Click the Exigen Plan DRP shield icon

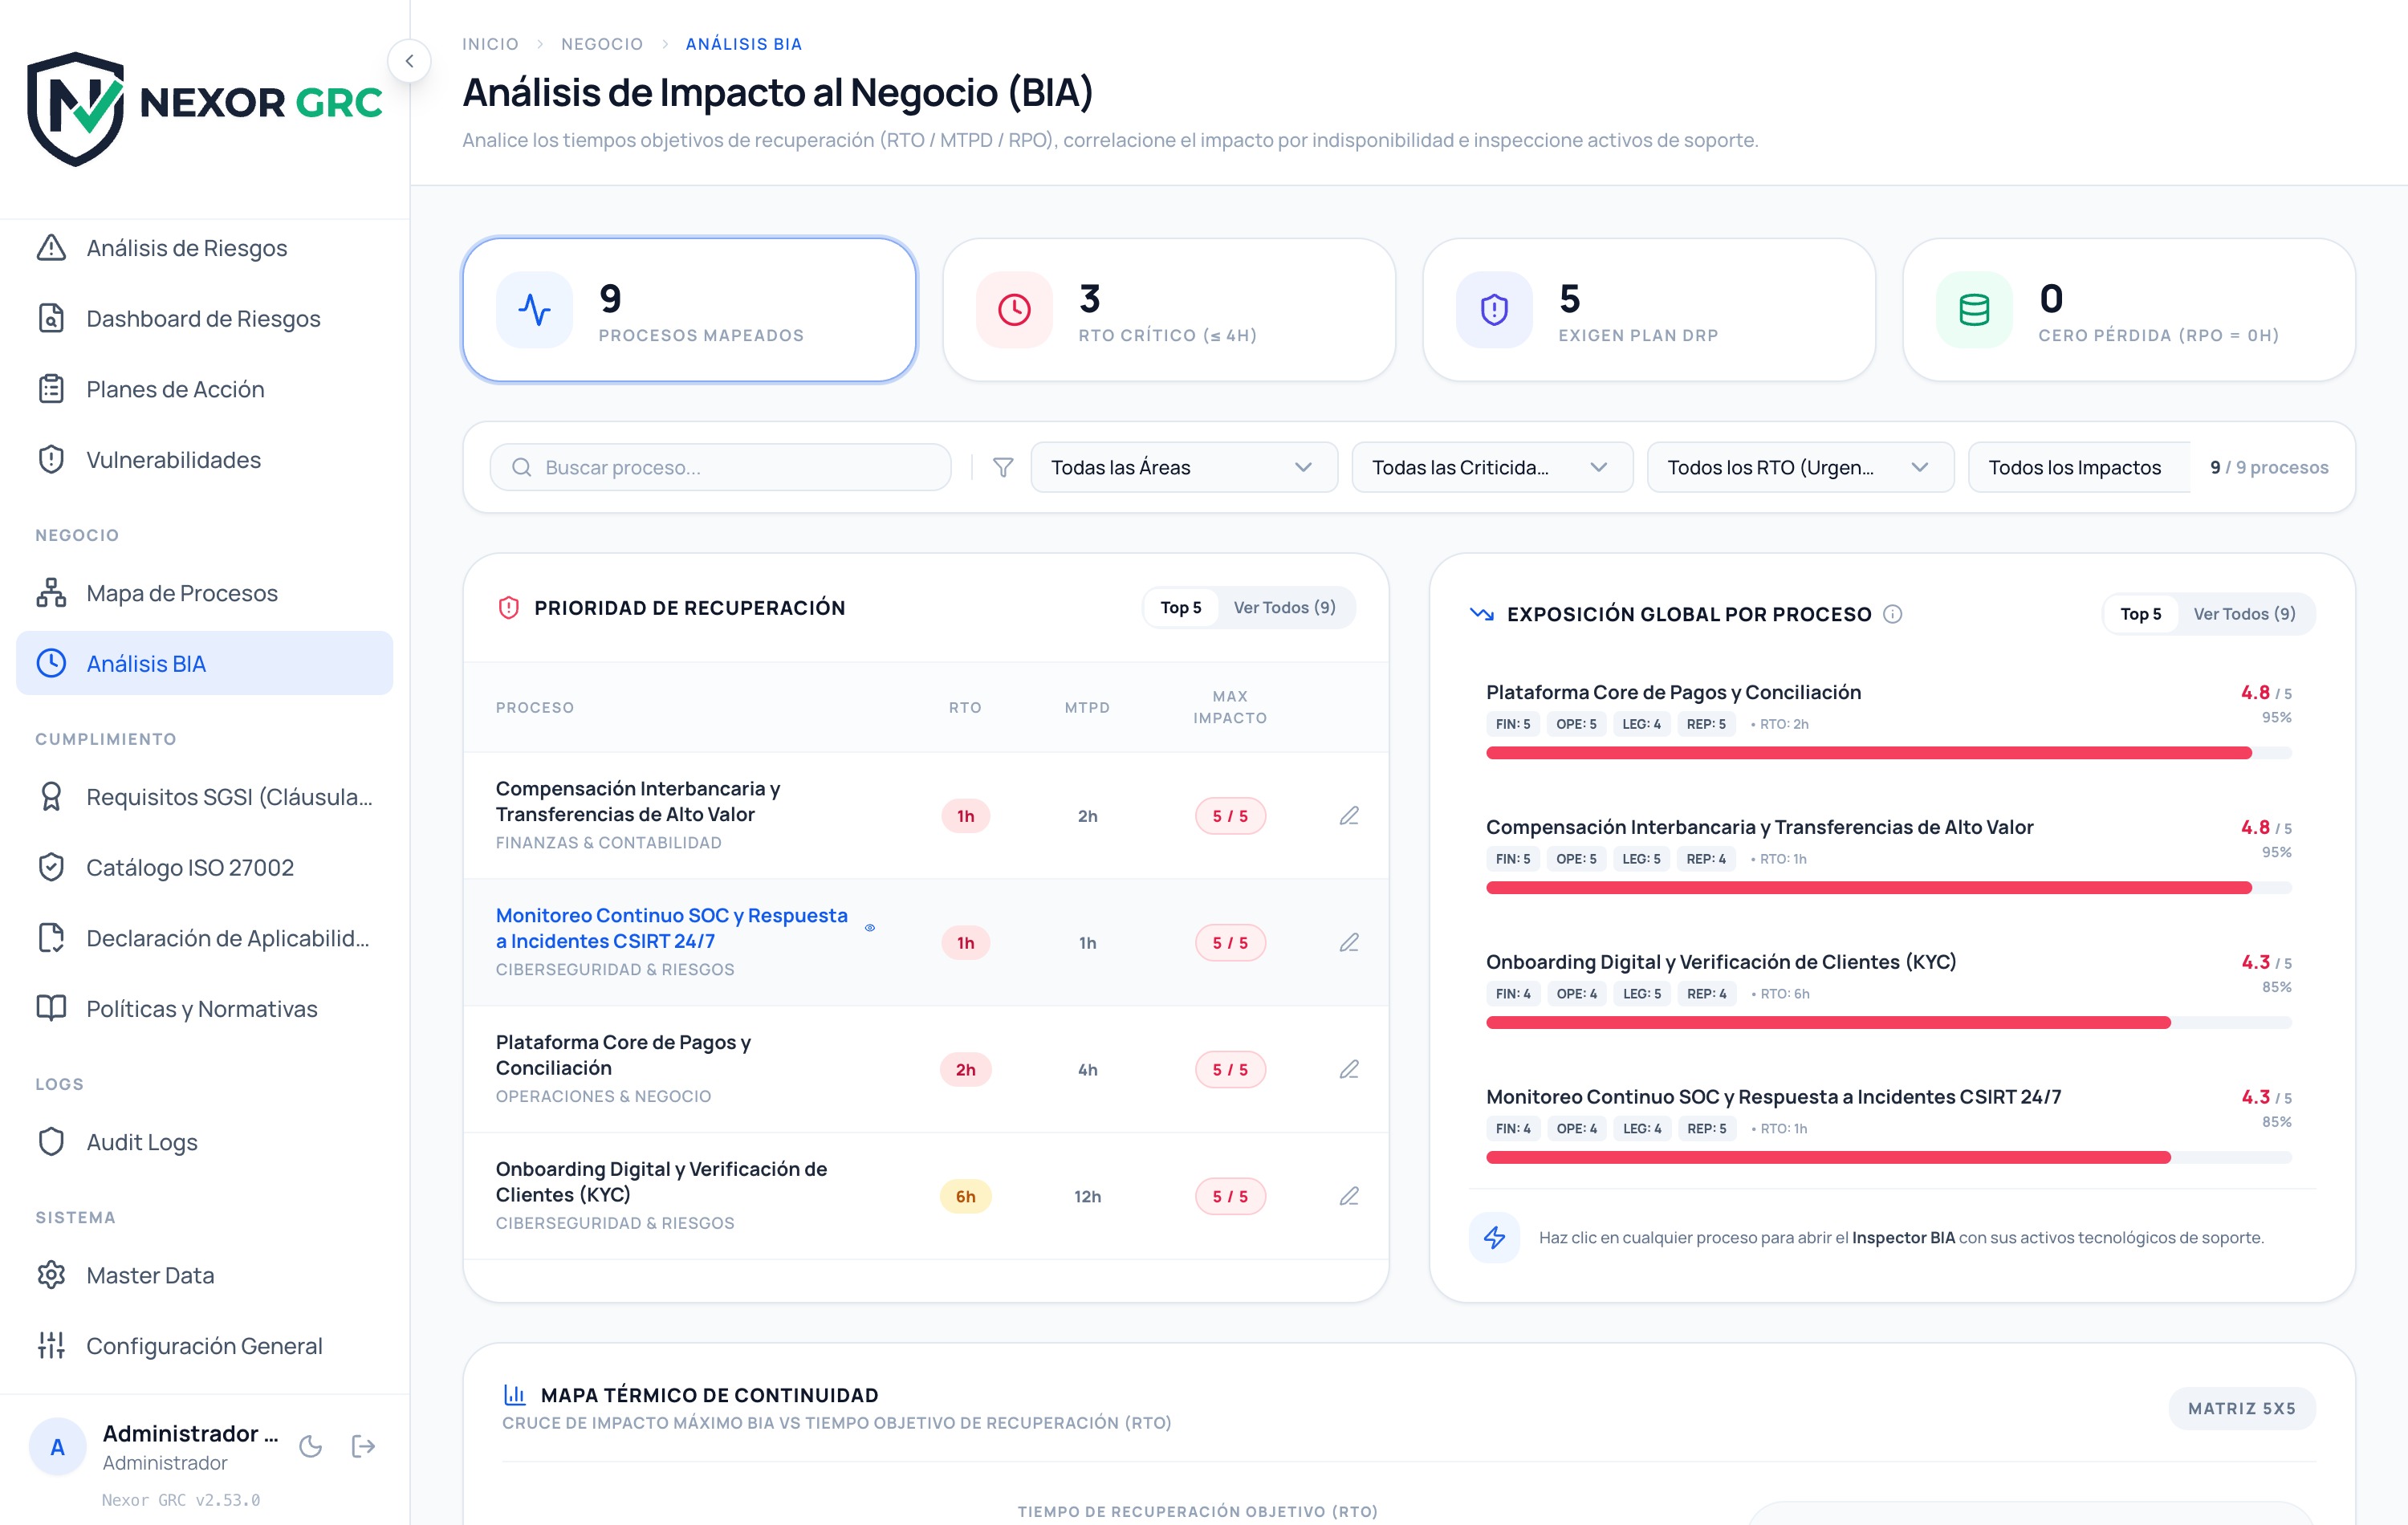(x=1494, y=310)
